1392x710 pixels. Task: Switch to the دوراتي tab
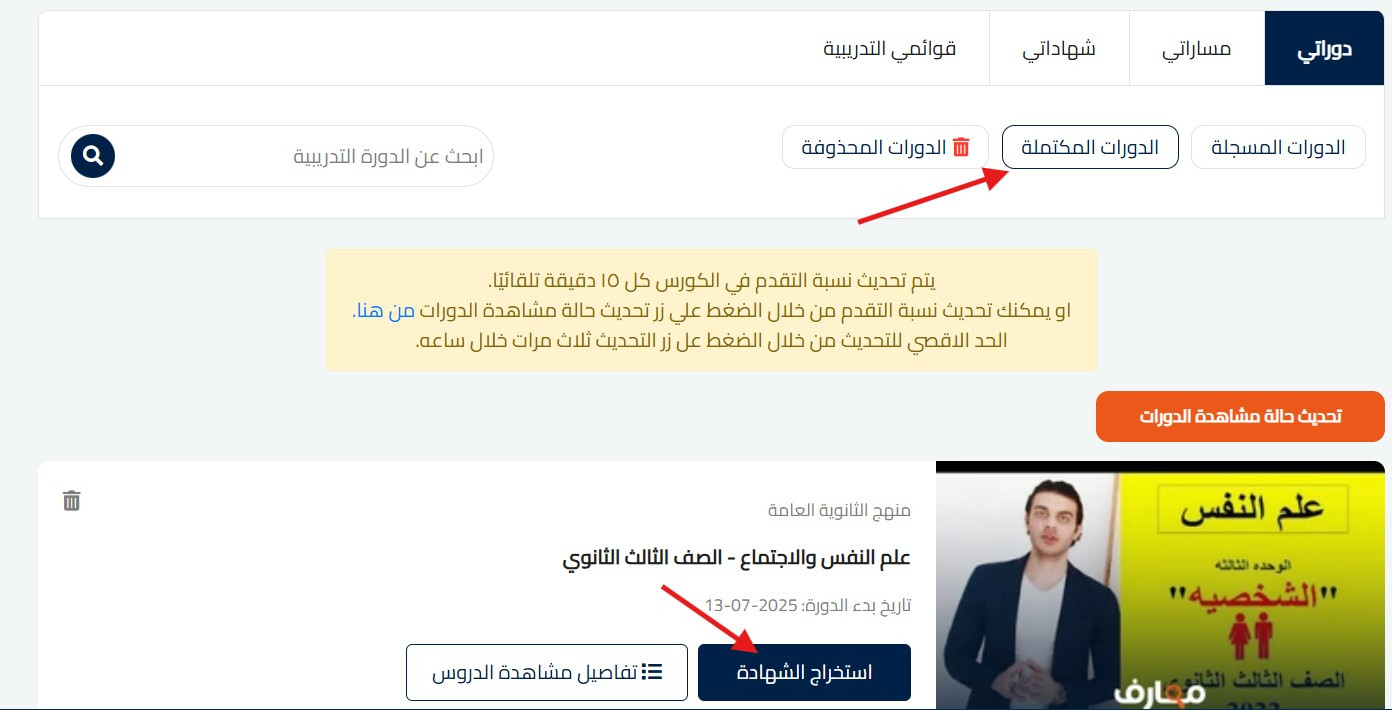[x=1324, y=49]
